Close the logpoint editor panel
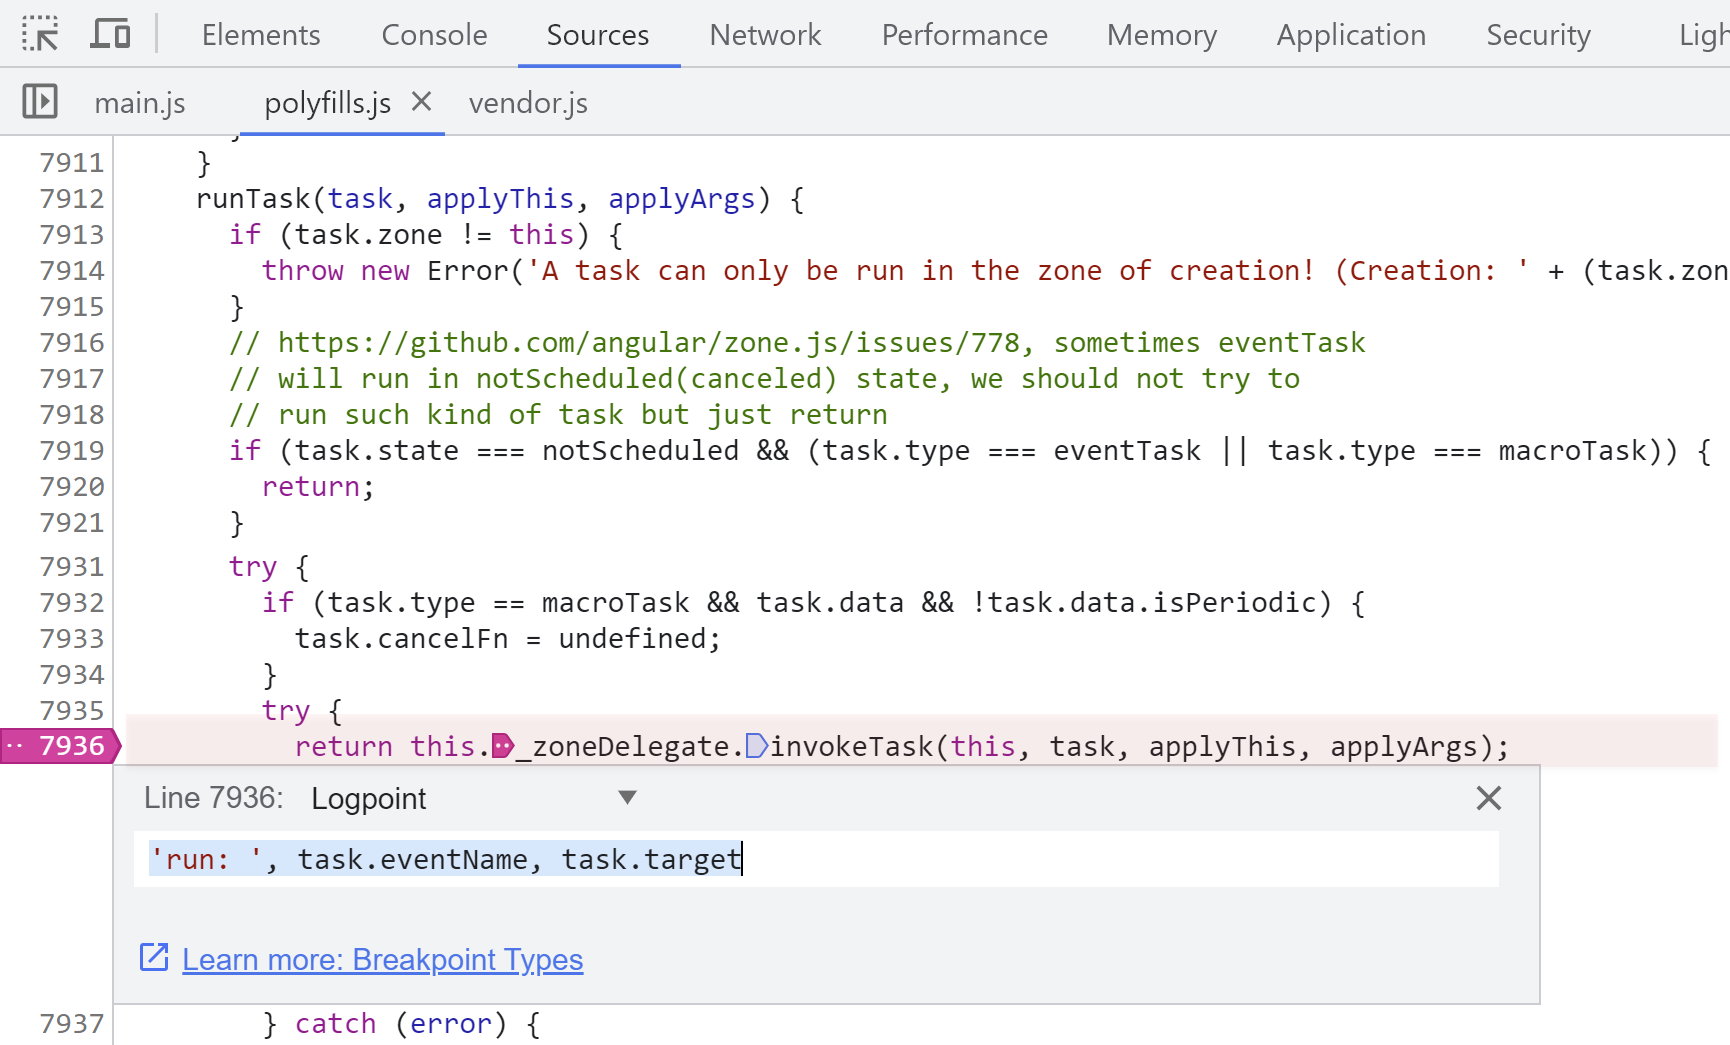Image resolution: width=1730 pixels, height=1045 pixels. click(x=1488, y=798)
